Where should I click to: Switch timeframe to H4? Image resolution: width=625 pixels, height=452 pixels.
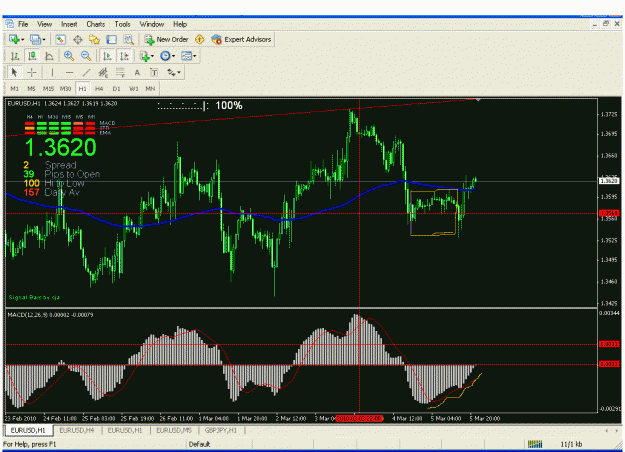(x=99, y=88)
